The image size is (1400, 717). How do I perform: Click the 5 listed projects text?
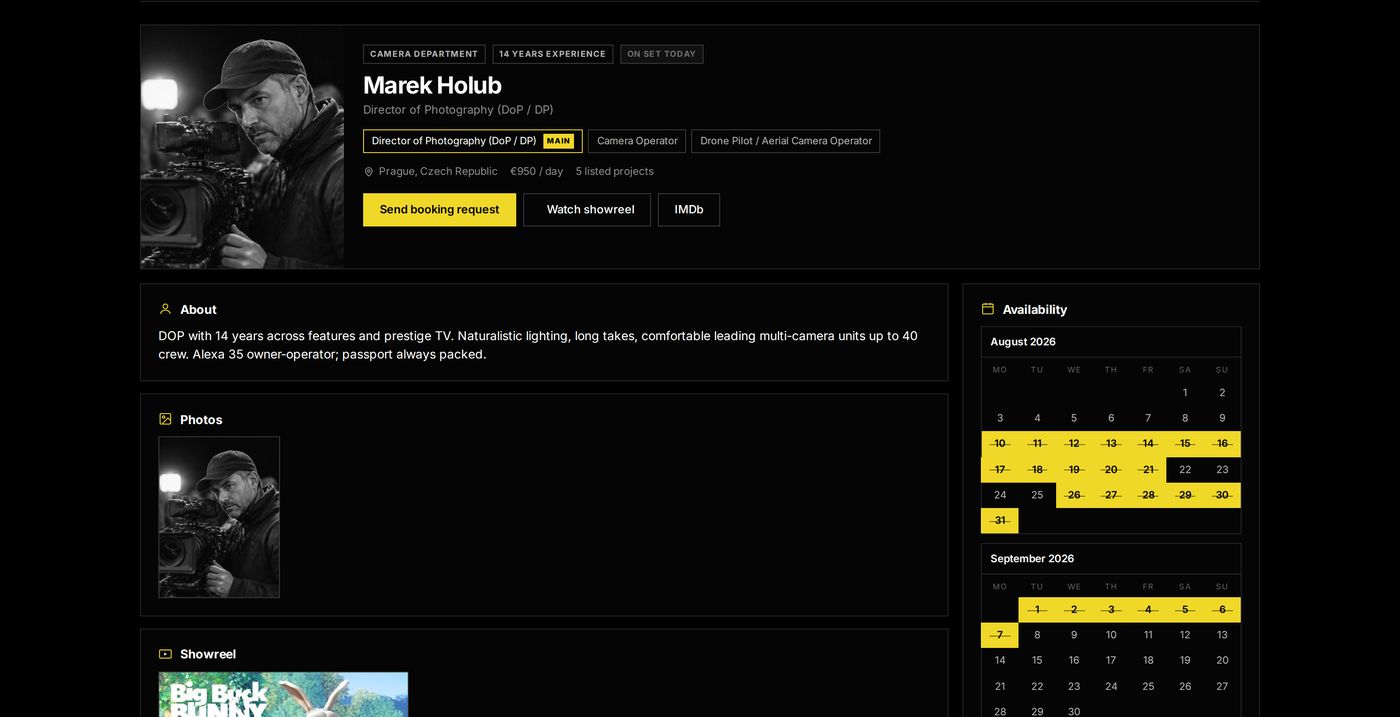(x=614, y=172)
